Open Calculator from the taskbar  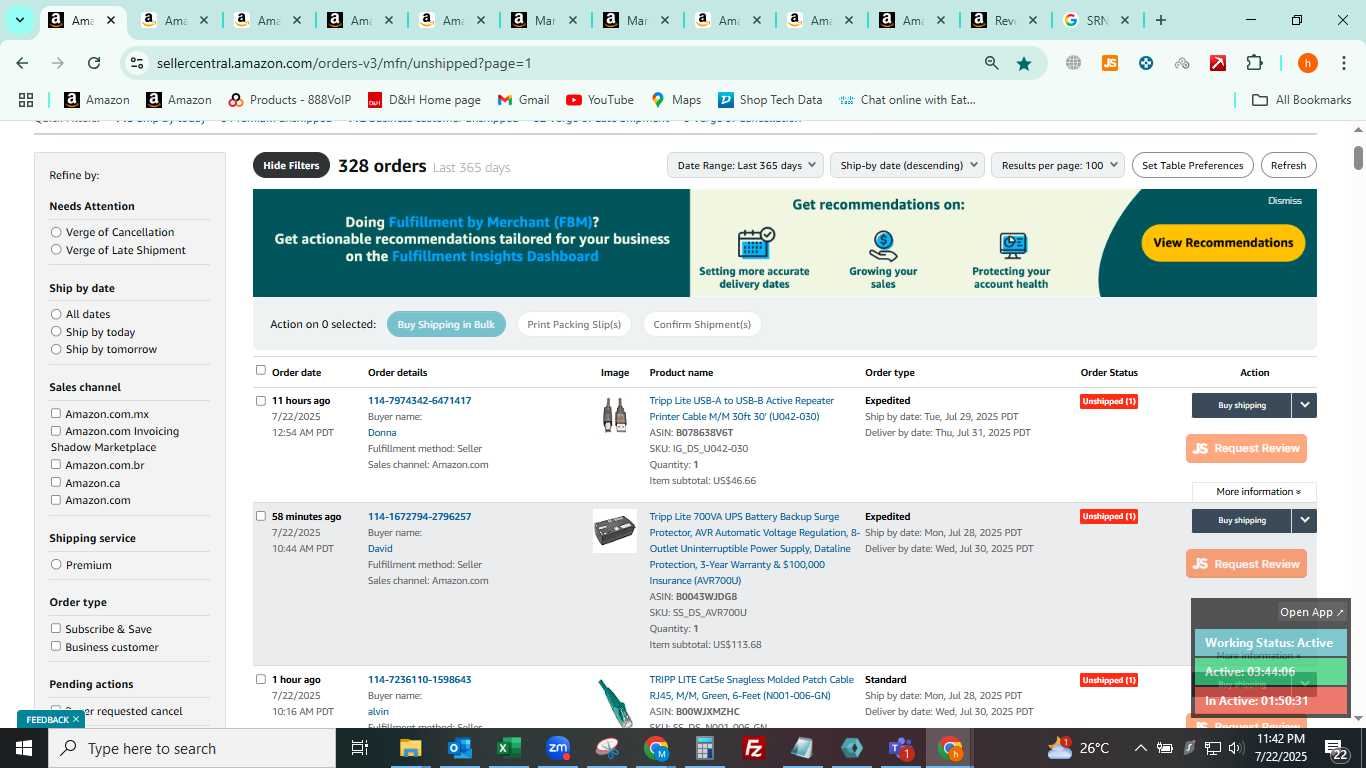(x=705, y=748)
